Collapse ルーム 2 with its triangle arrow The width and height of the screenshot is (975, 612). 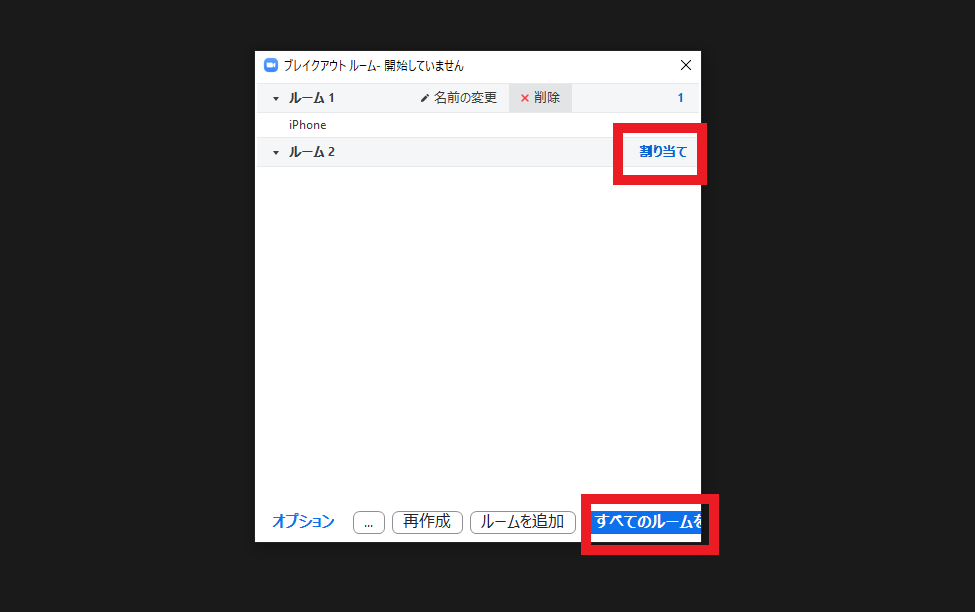[276, 152]
